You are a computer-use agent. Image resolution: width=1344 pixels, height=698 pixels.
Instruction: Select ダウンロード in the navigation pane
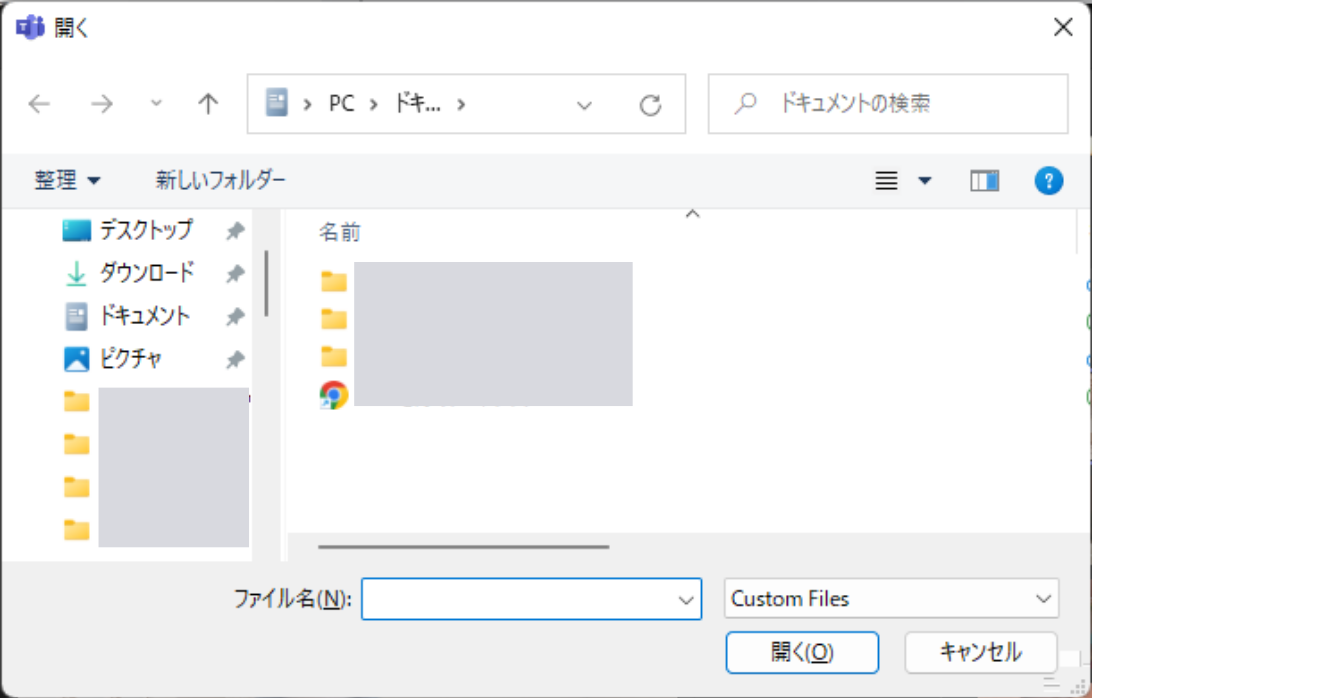[x=146, y=273]
